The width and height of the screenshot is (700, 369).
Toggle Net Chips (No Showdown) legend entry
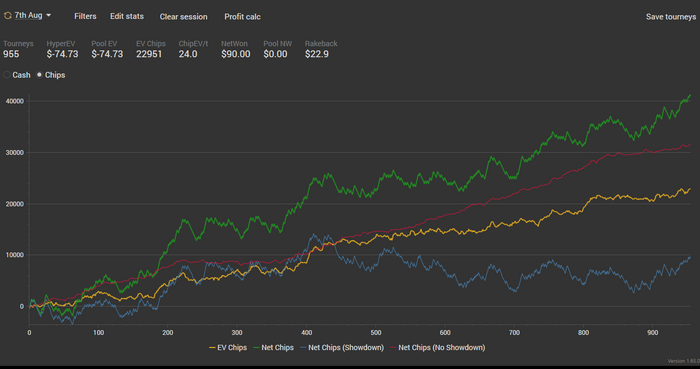tap(438, 348)
